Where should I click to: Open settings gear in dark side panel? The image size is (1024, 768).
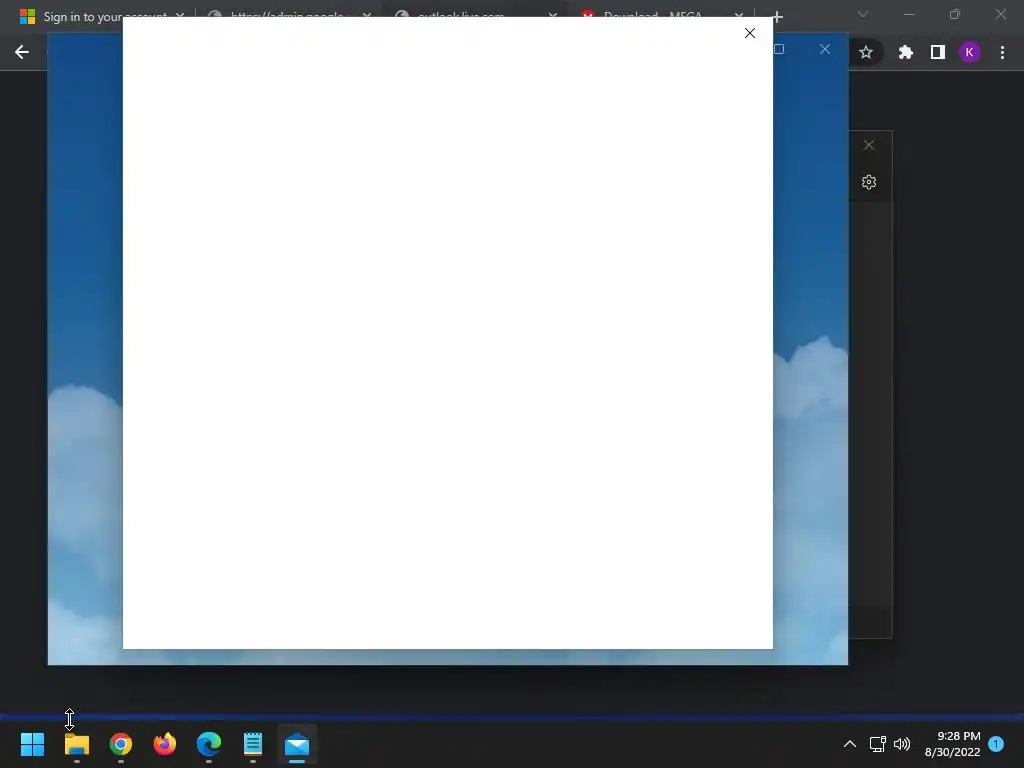869,182
